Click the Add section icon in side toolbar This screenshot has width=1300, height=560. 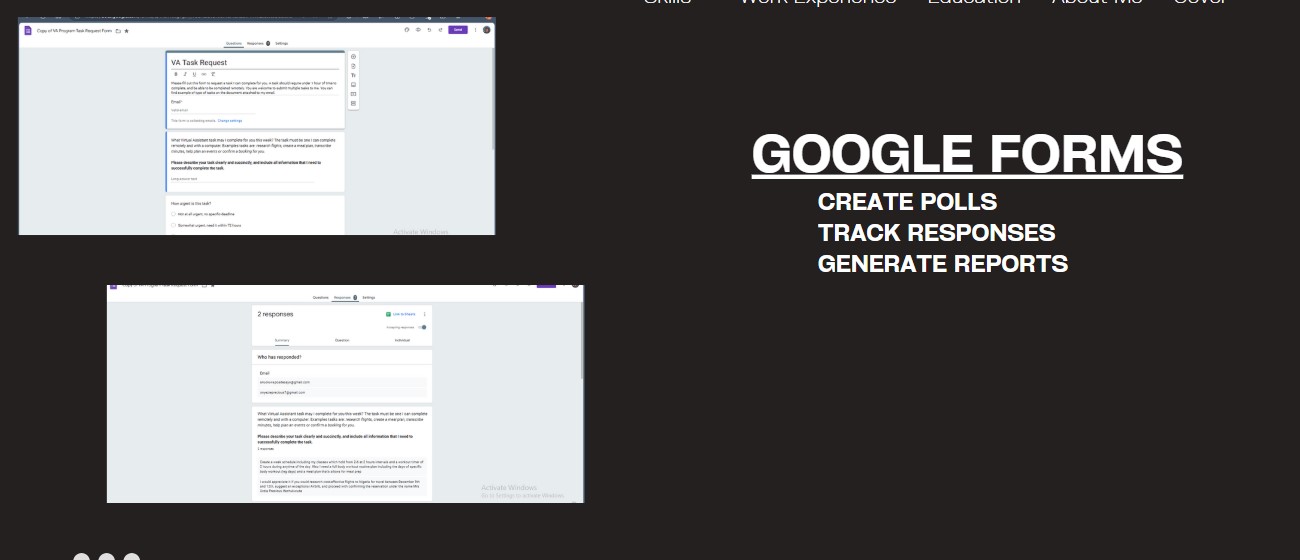click(353, 103)
